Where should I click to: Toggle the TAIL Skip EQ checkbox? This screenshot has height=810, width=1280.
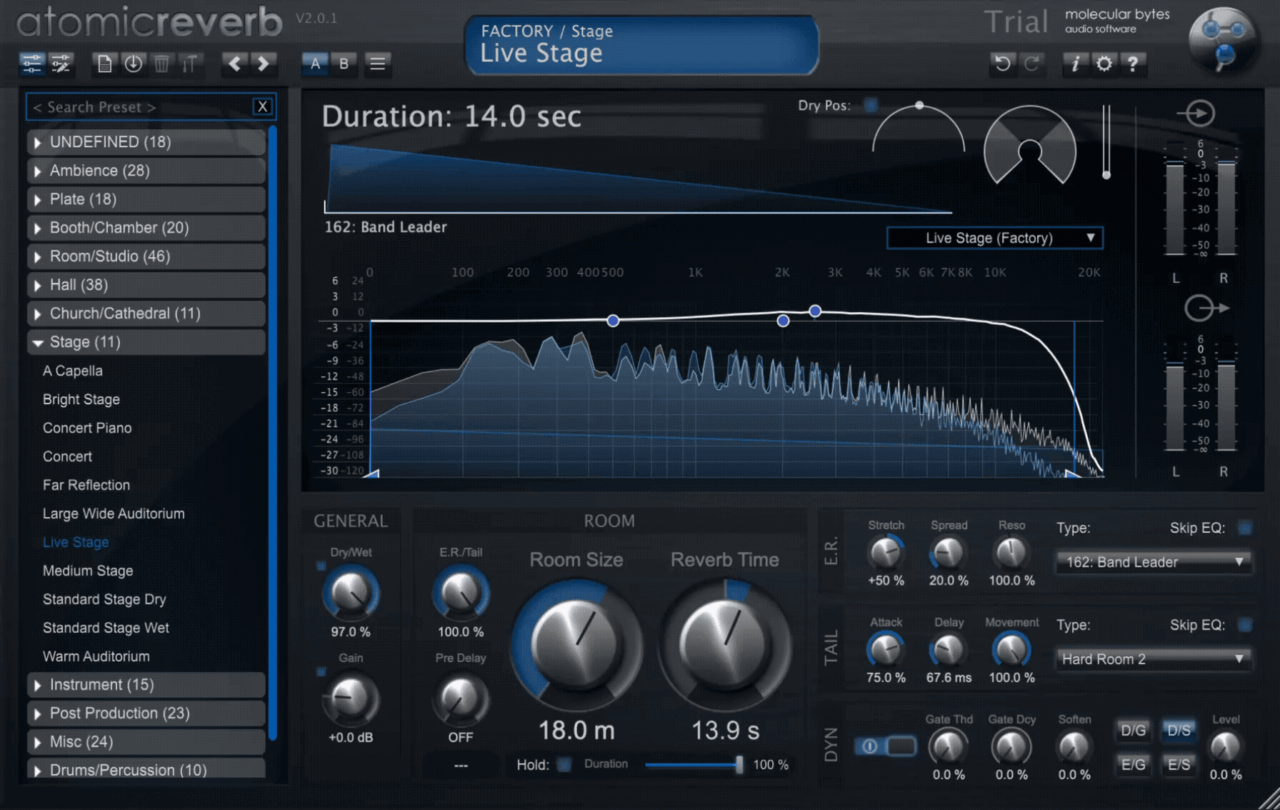1245,625
